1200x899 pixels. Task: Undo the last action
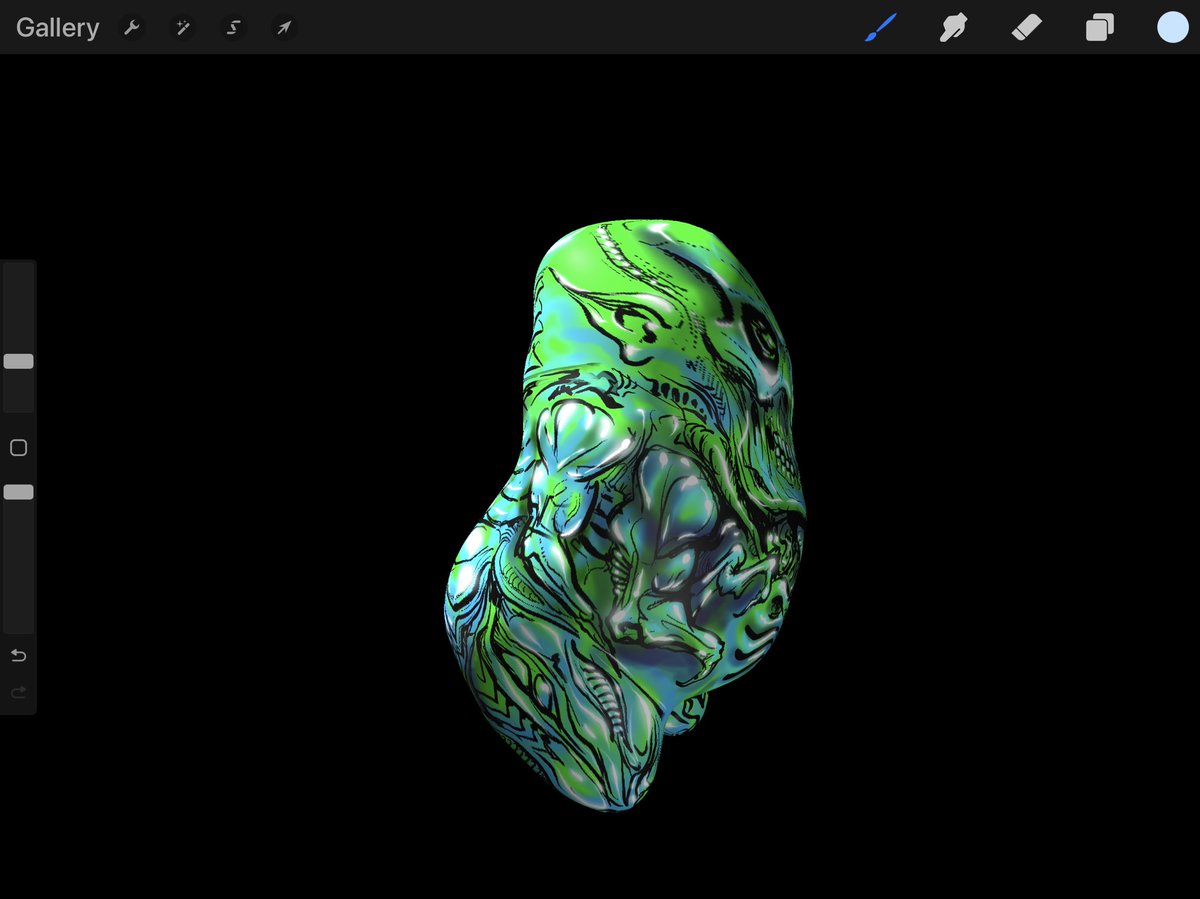click(x=18, y=656)
